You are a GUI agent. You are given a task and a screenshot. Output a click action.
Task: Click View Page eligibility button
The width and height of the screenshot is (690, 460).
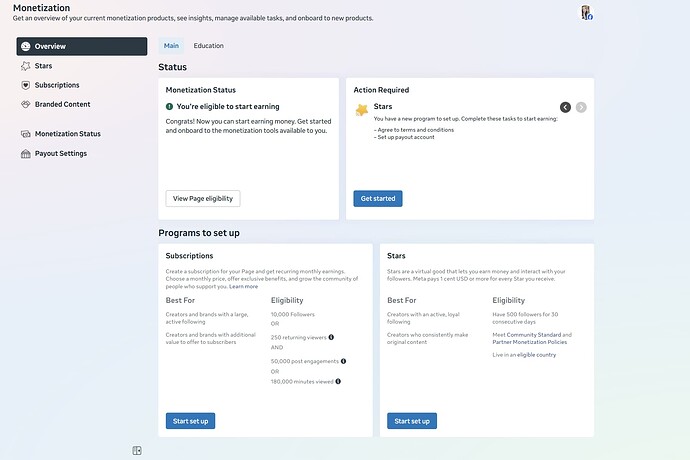click(203, 199)
